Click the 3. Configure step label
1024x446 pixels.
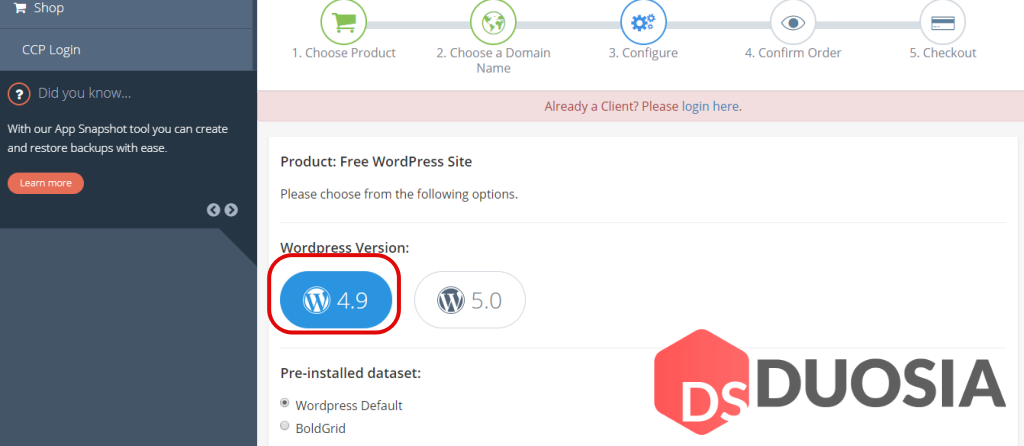tap(643, 53)
